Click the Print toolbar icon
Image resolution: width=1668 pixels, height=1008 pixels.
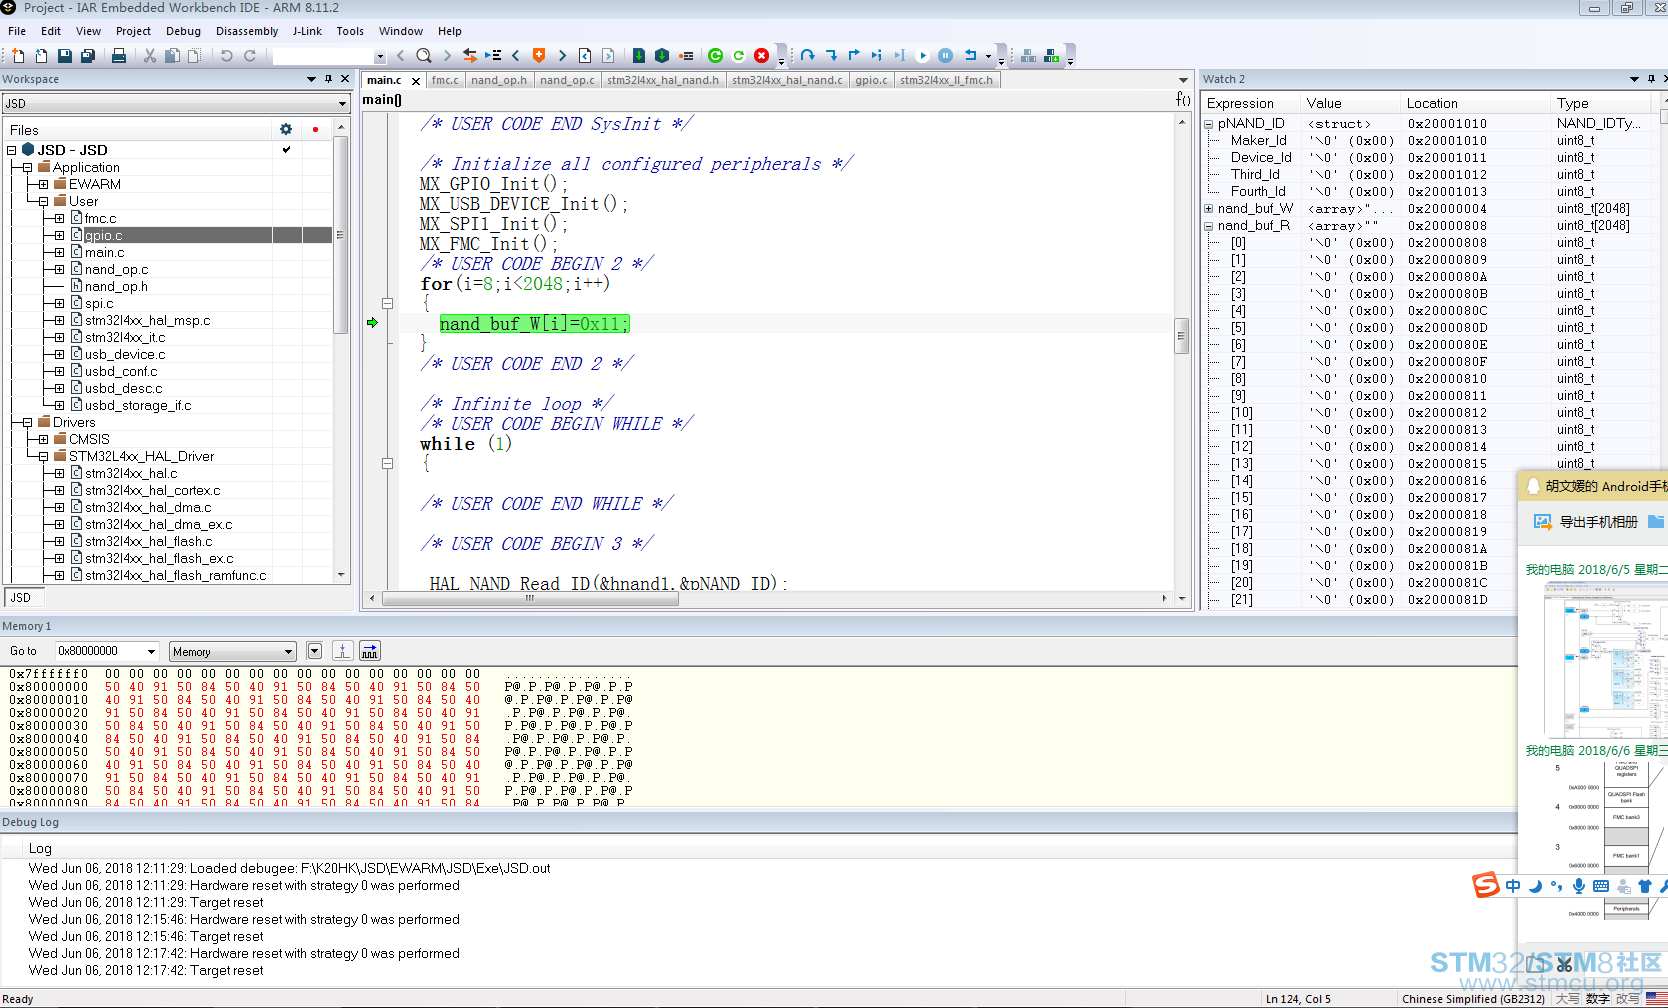click(119, 56)
